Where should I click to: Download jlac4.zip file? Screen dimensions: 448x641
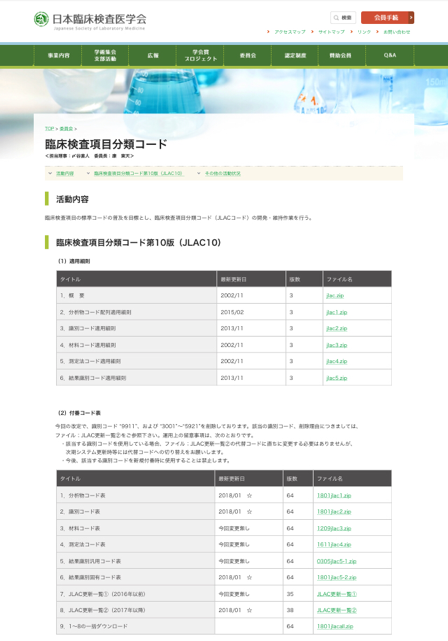(336, 361)
